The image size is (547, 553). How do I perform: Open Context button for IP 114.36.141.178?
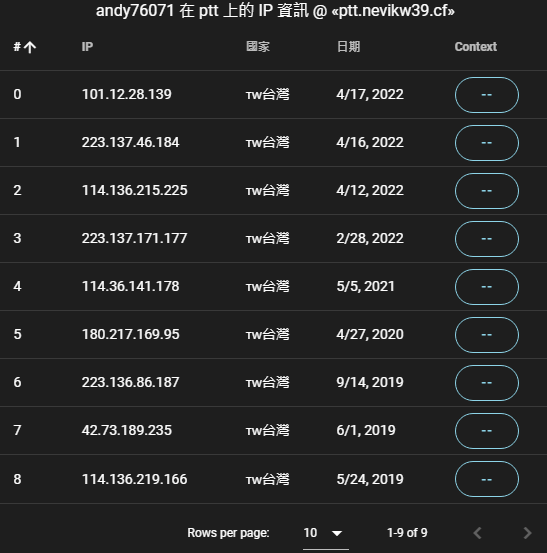pyautogui.click(x=487, y=287)
